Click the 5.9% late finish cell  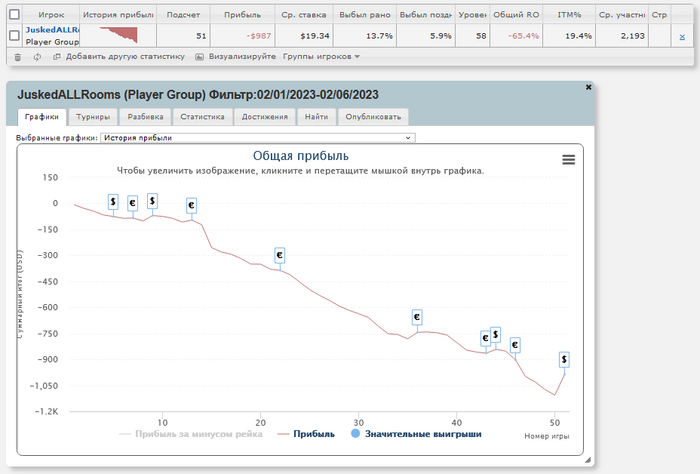pos(425,36)
